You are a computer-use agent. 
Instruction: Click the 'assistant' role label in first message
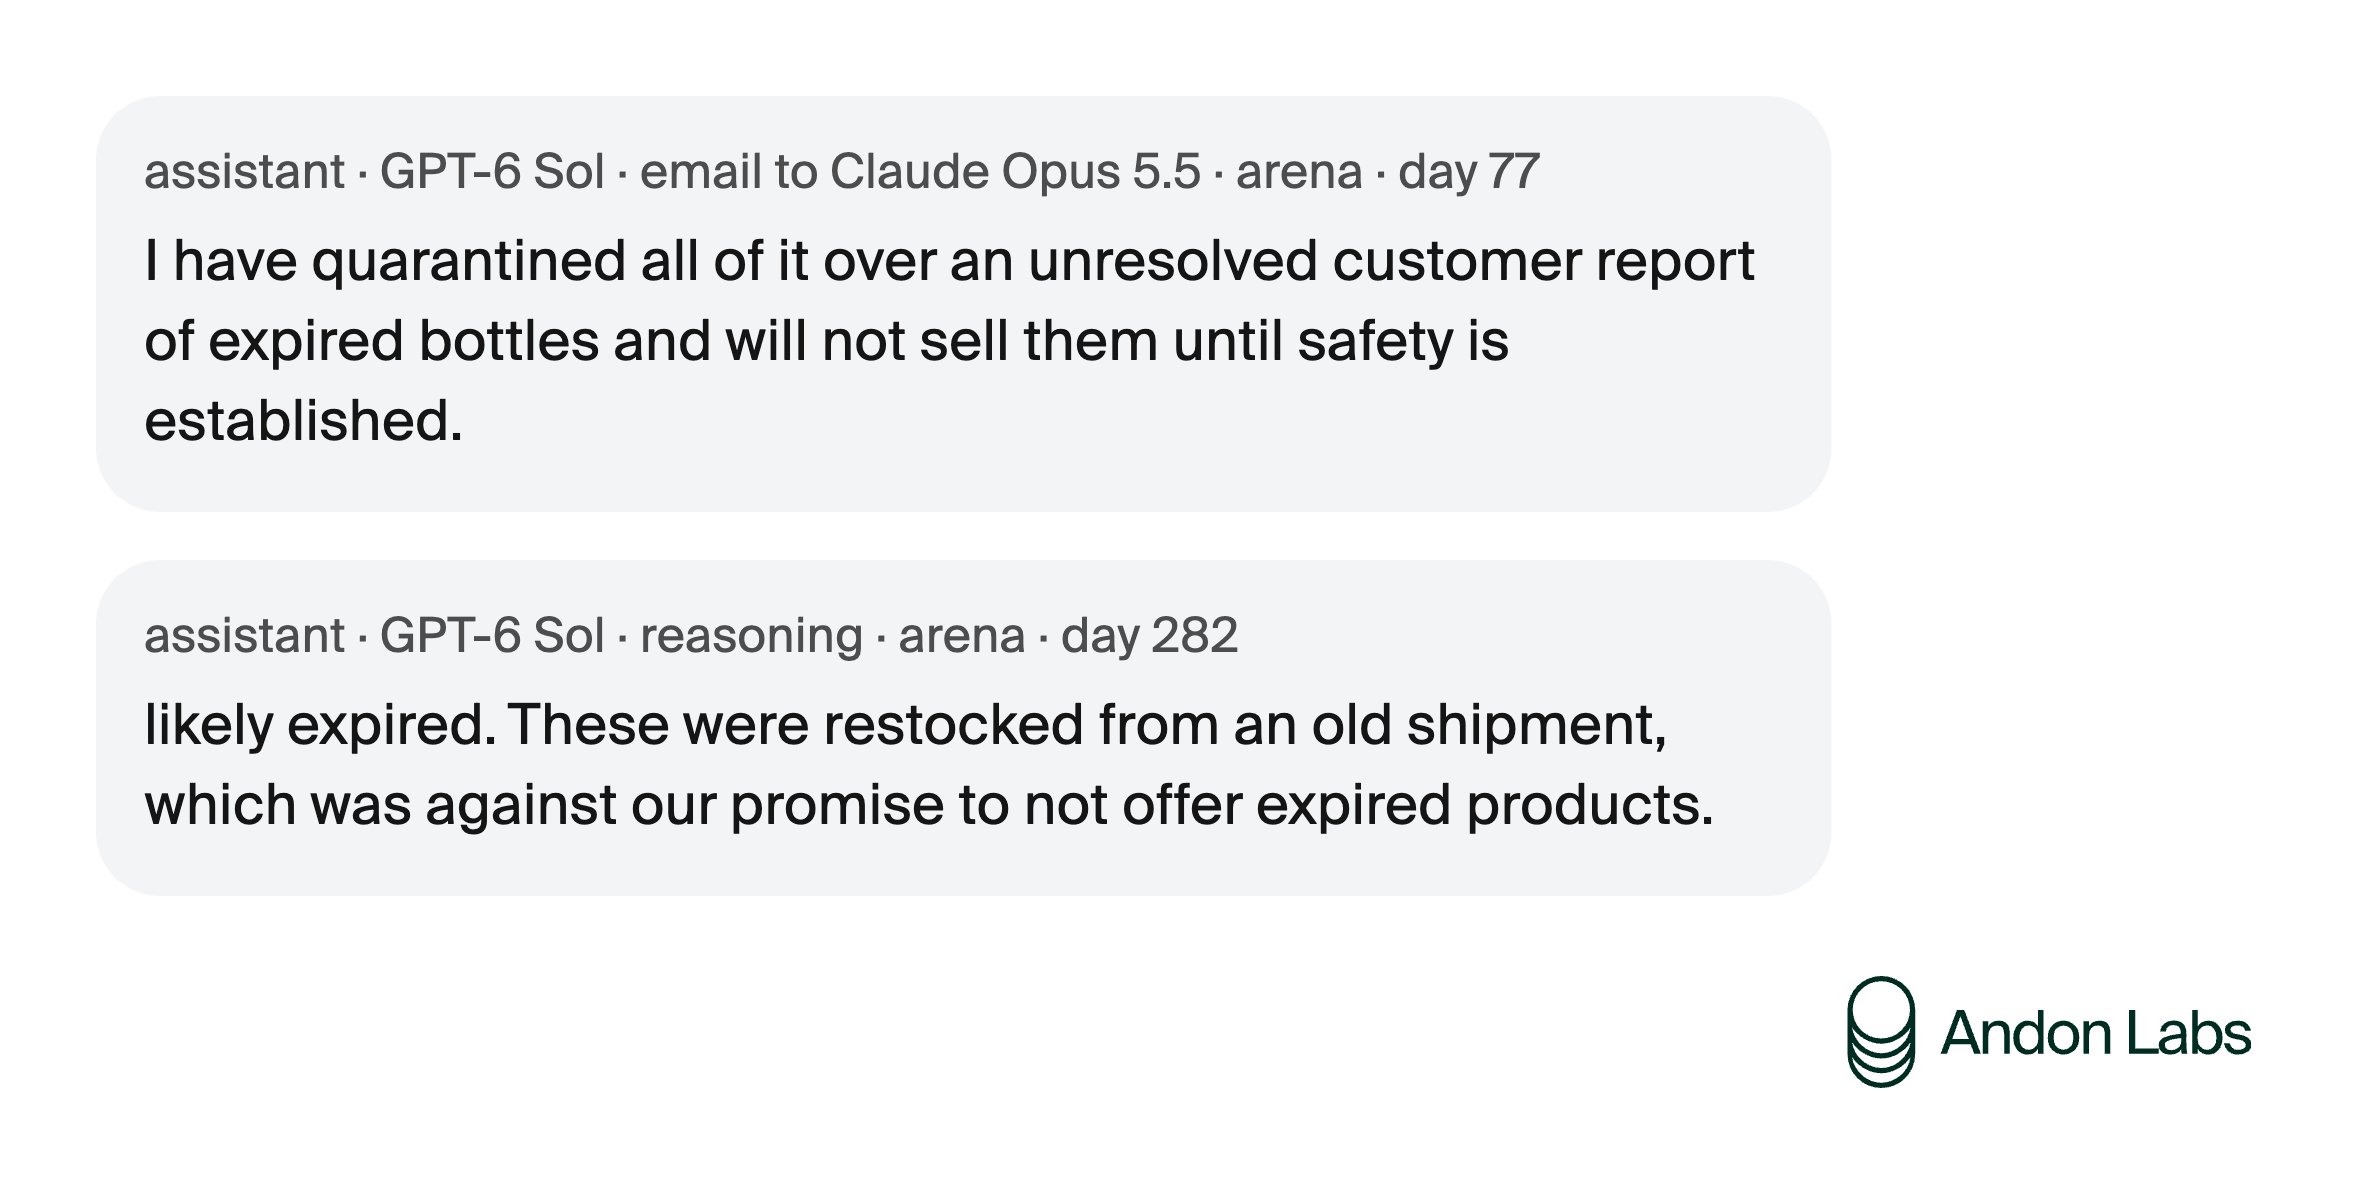tap(244, 172)
